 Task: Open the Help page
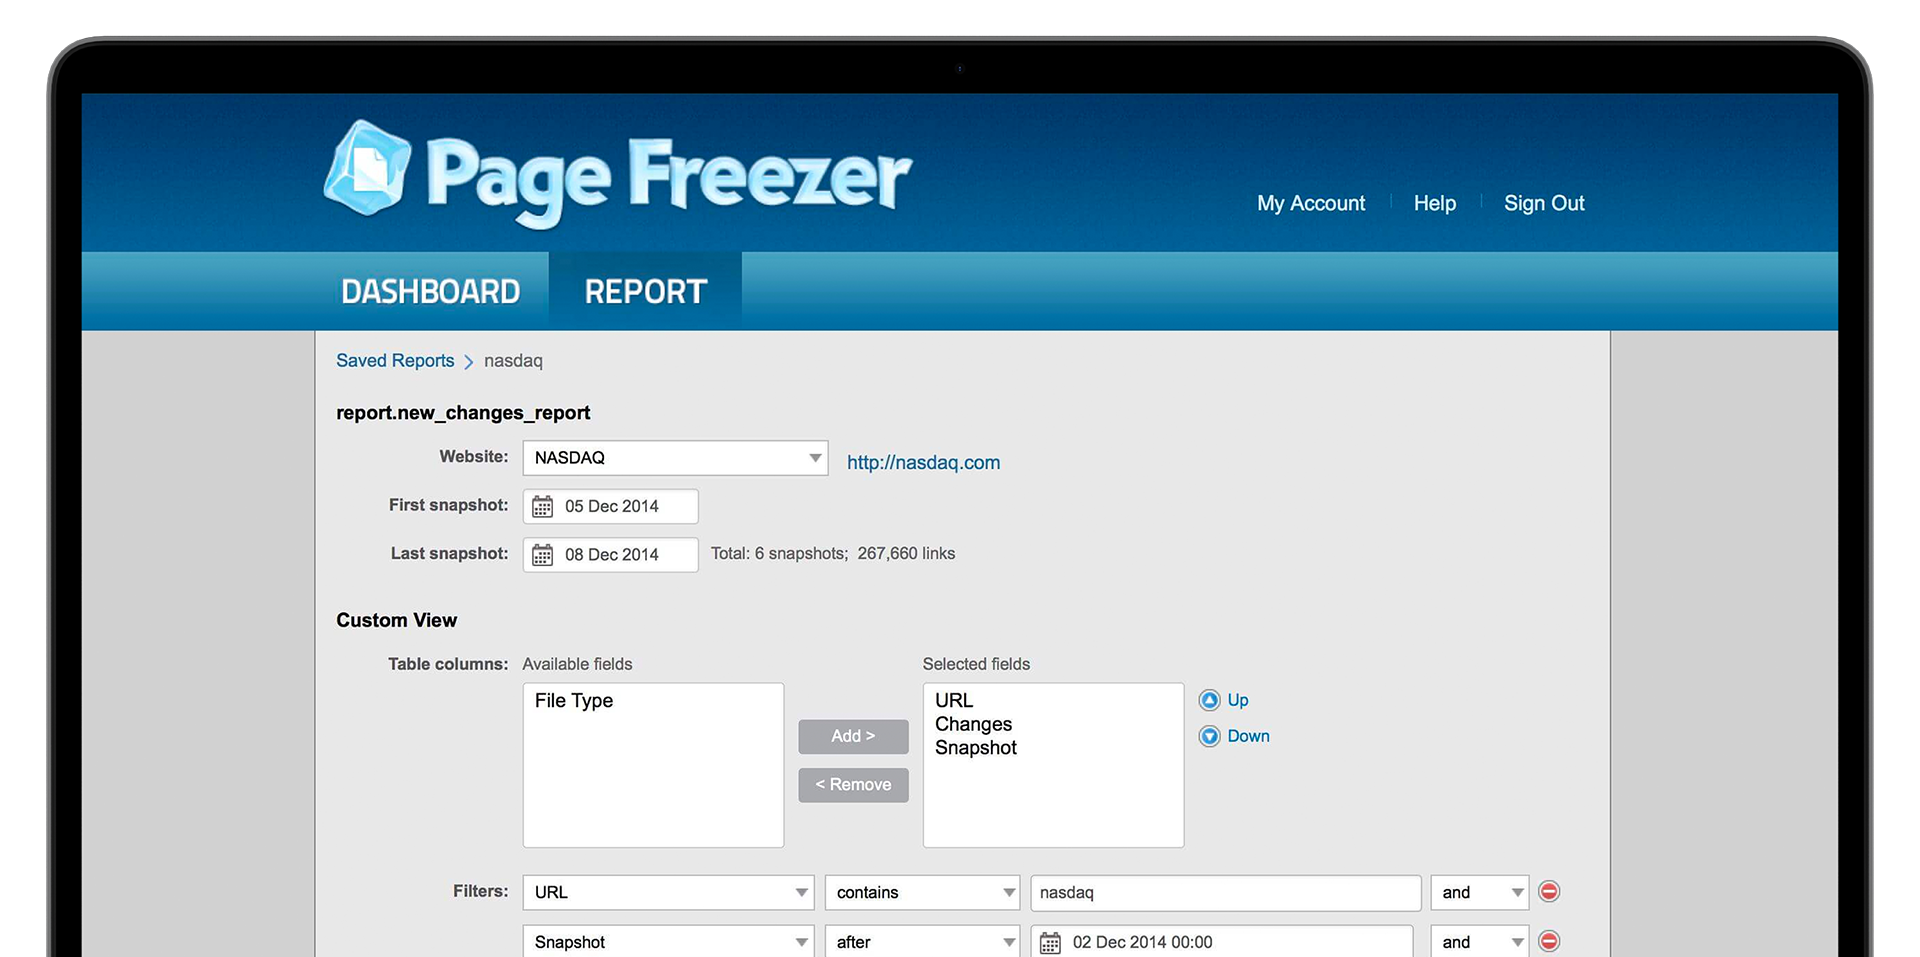[x=1435, y=203]
